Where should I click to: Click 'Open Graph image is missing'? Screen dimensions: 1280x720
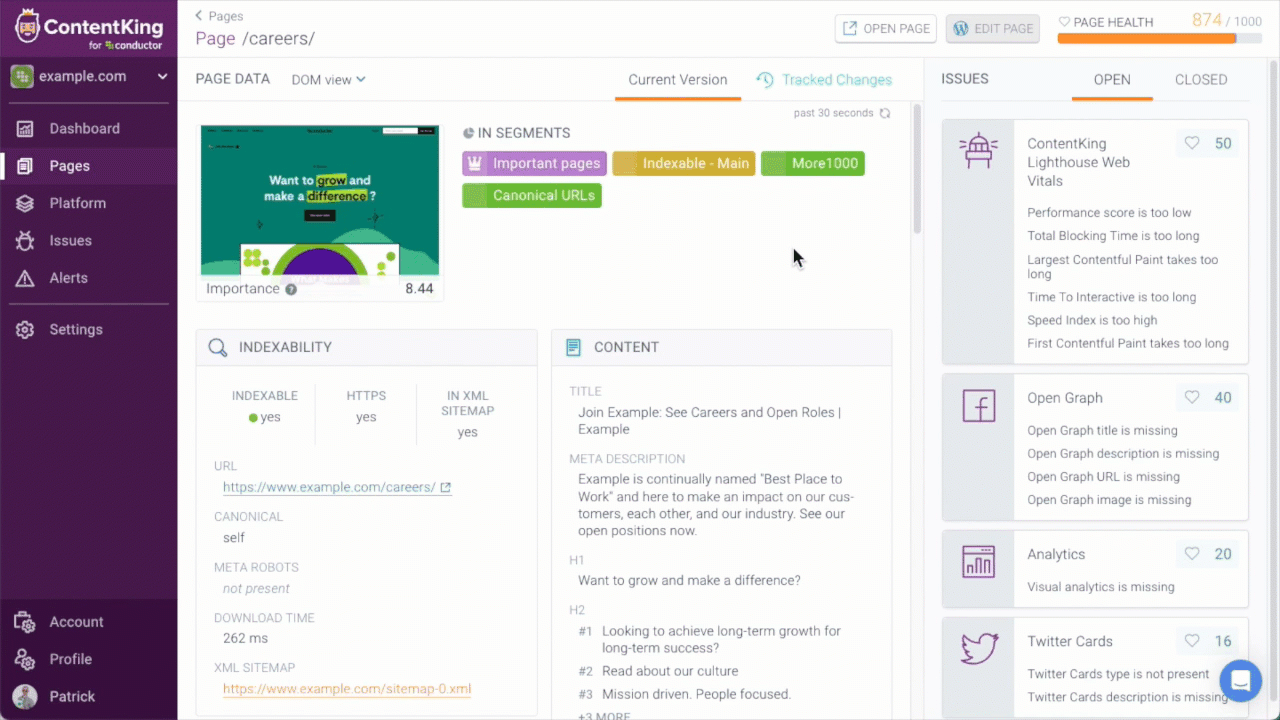point(1109,500)
